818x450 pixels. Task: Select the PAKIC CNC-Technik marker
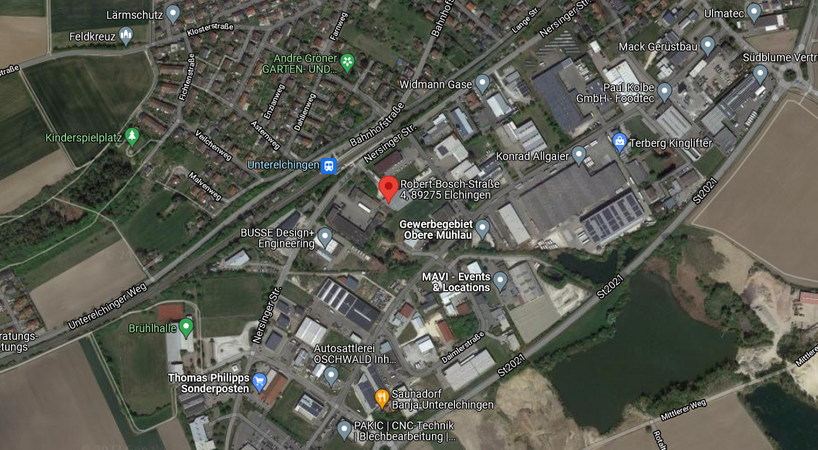click(344, 430)
